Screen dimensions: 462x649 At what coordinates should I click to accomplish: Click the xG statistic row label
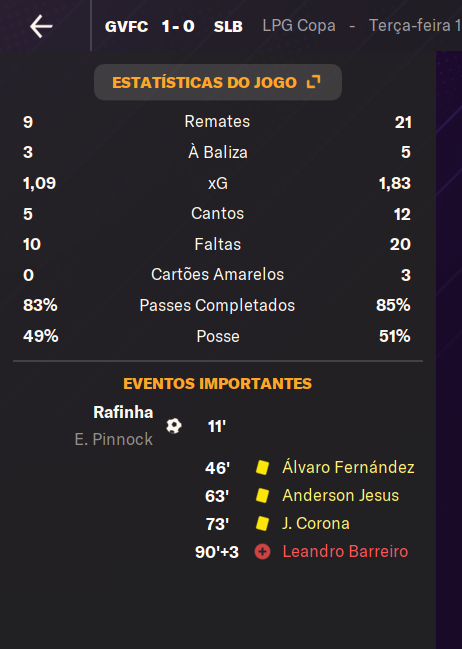(218, 183)
